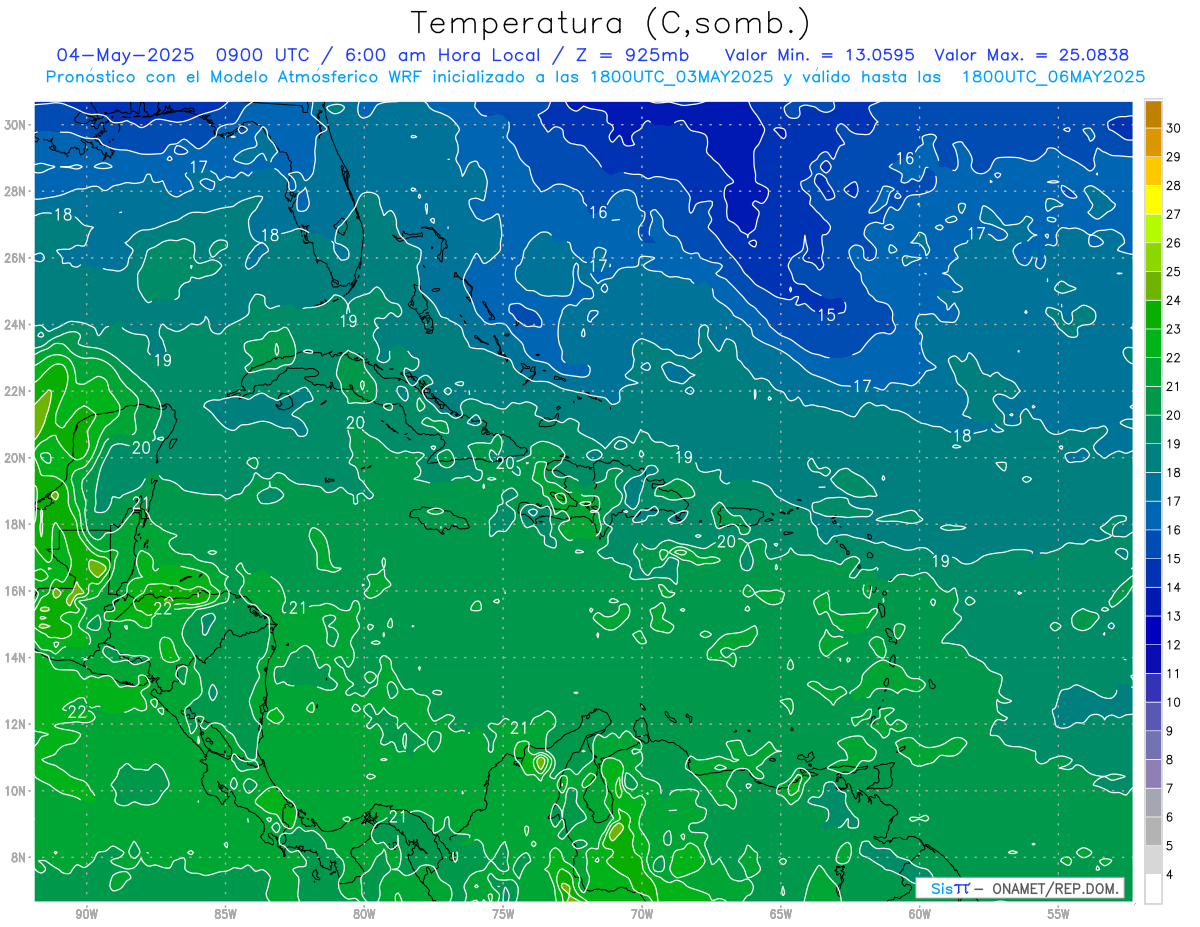Click the '90W' longitude axis label
This screenshot has height=927, width=1200.
click(86, 914)
